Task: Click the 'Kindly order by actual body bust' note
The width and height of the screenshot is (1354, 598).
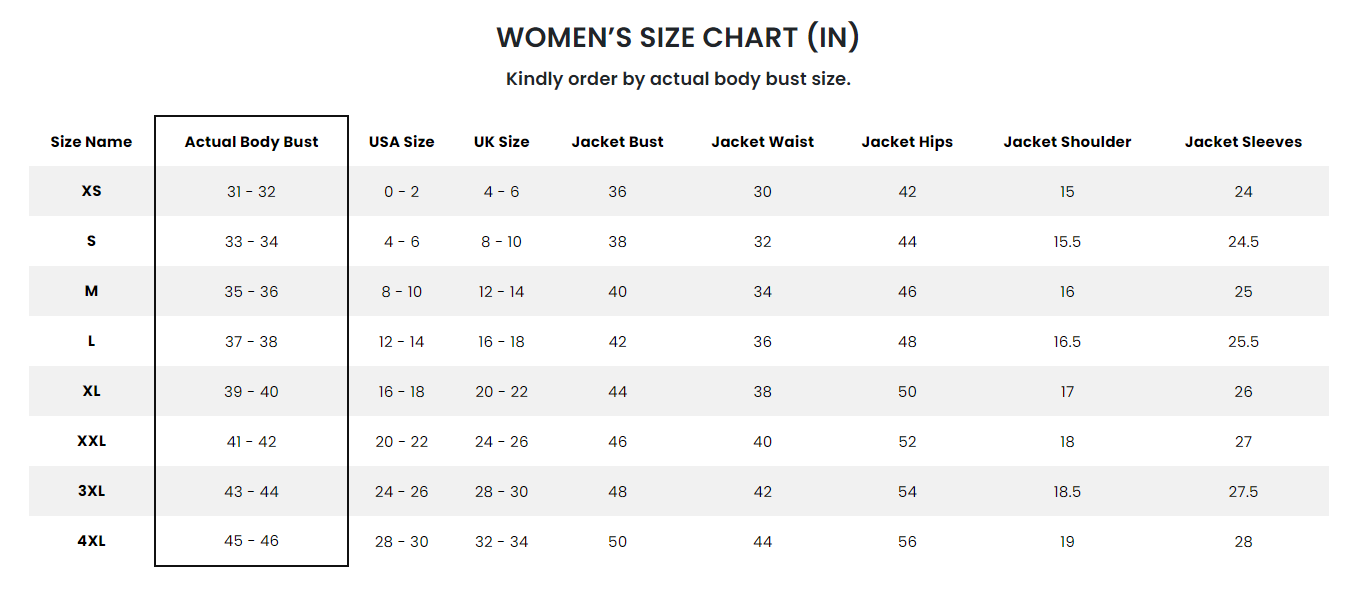Action: [x=678, y=79]
